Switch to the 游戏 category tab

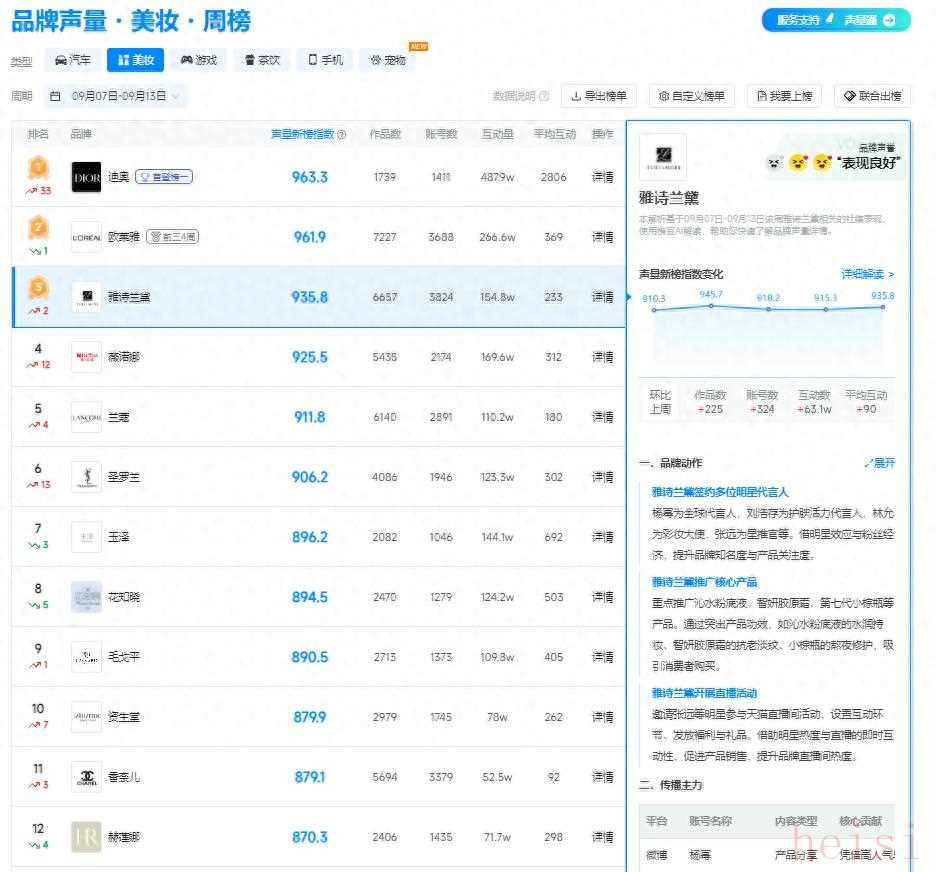[x=199, y=60]
